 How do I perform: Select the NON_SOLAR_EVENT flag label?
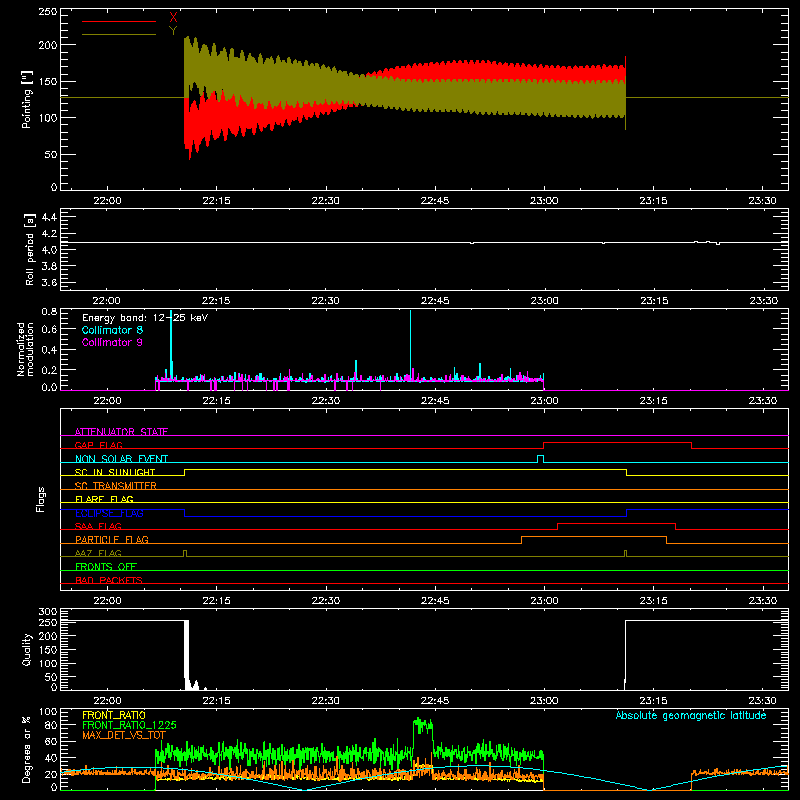[121, 459]
